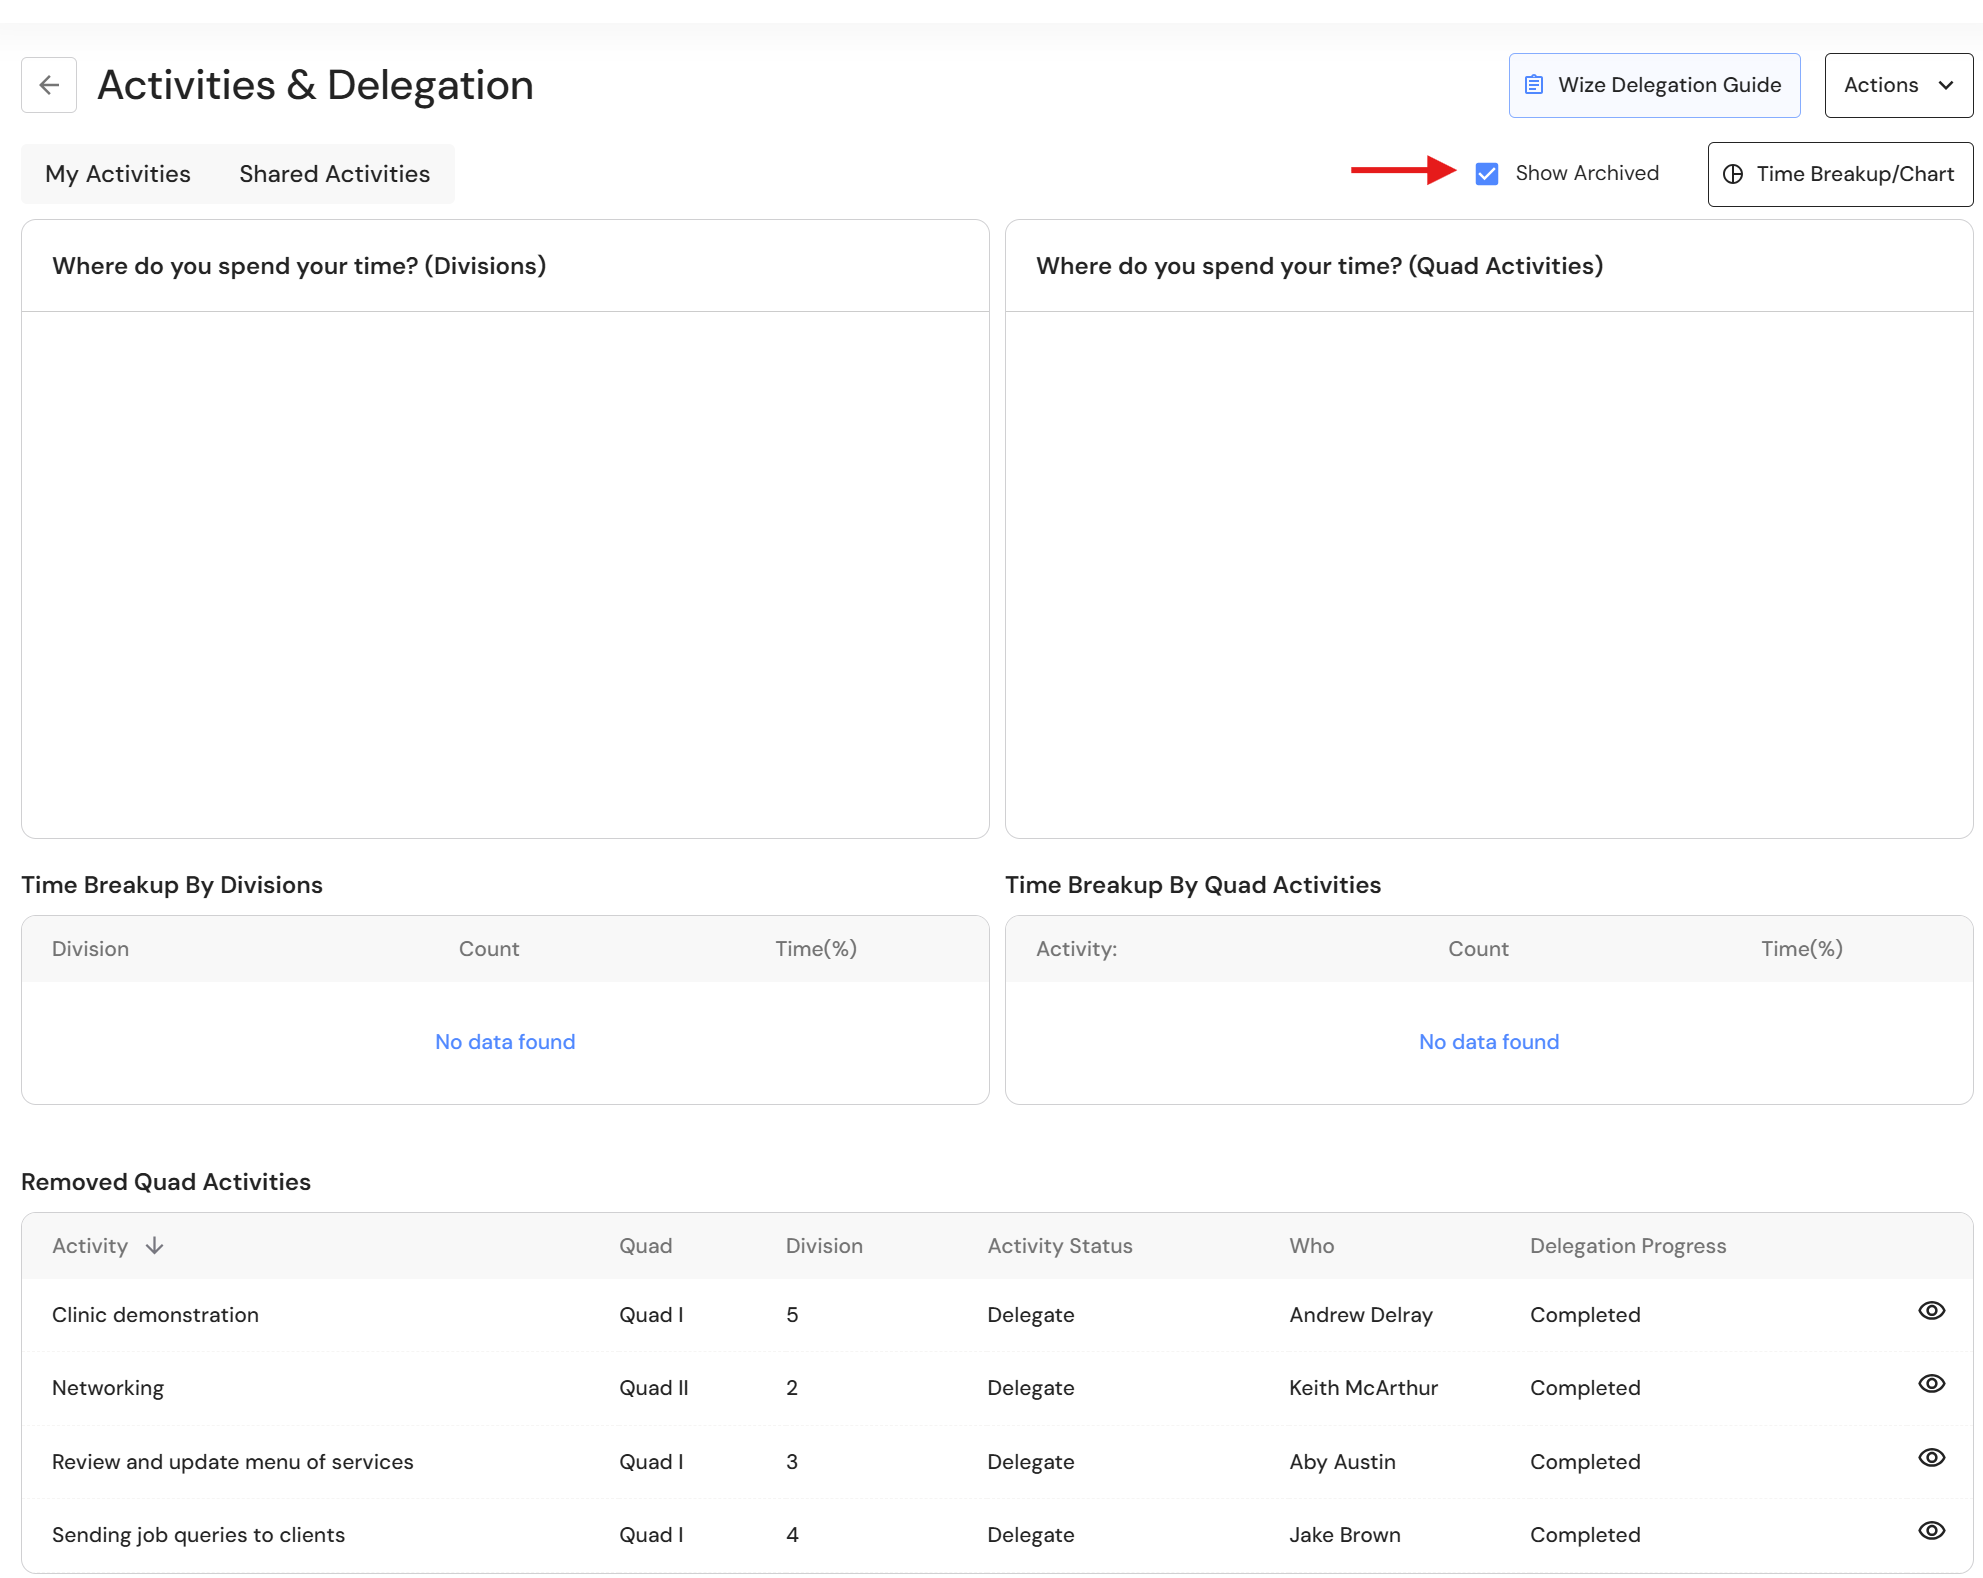Click the back arrow icon
Viewport: 1983px width, 1578px height.
[49, 85]
